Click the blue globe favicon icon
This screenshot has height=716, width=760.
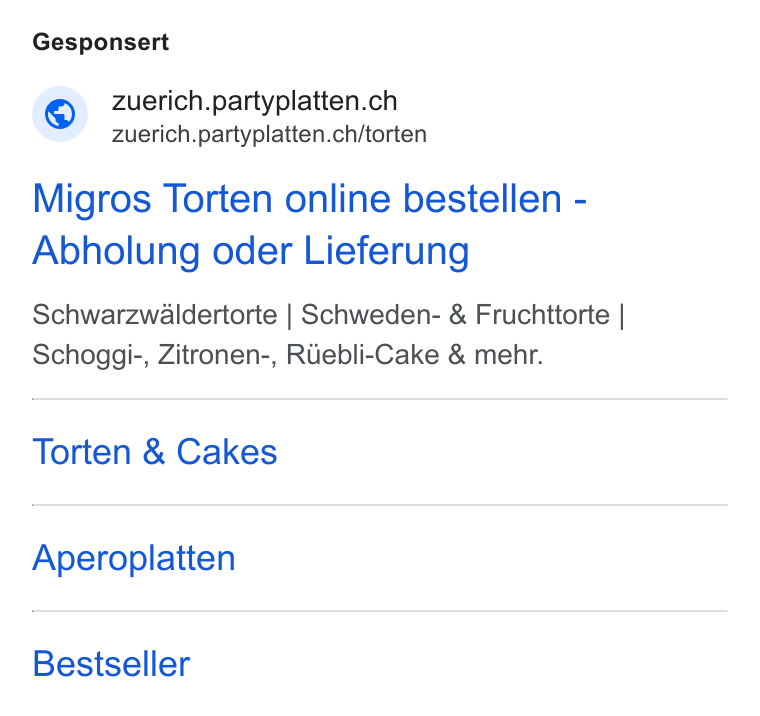click(x=60, y=114)
